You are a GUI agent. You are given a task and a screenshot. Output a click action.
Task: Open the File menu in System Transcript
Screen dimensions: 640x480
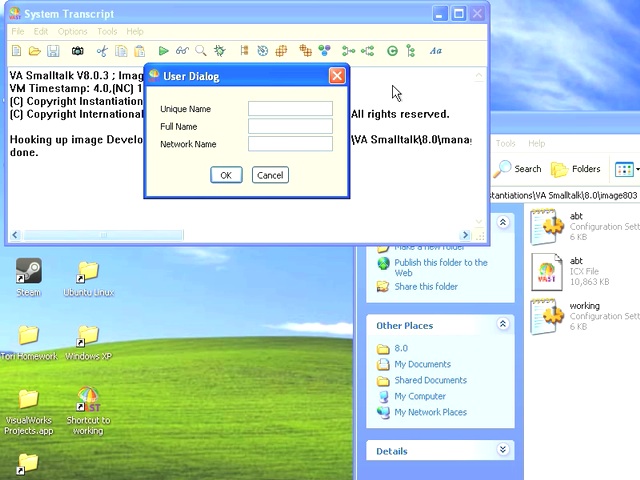18,31
